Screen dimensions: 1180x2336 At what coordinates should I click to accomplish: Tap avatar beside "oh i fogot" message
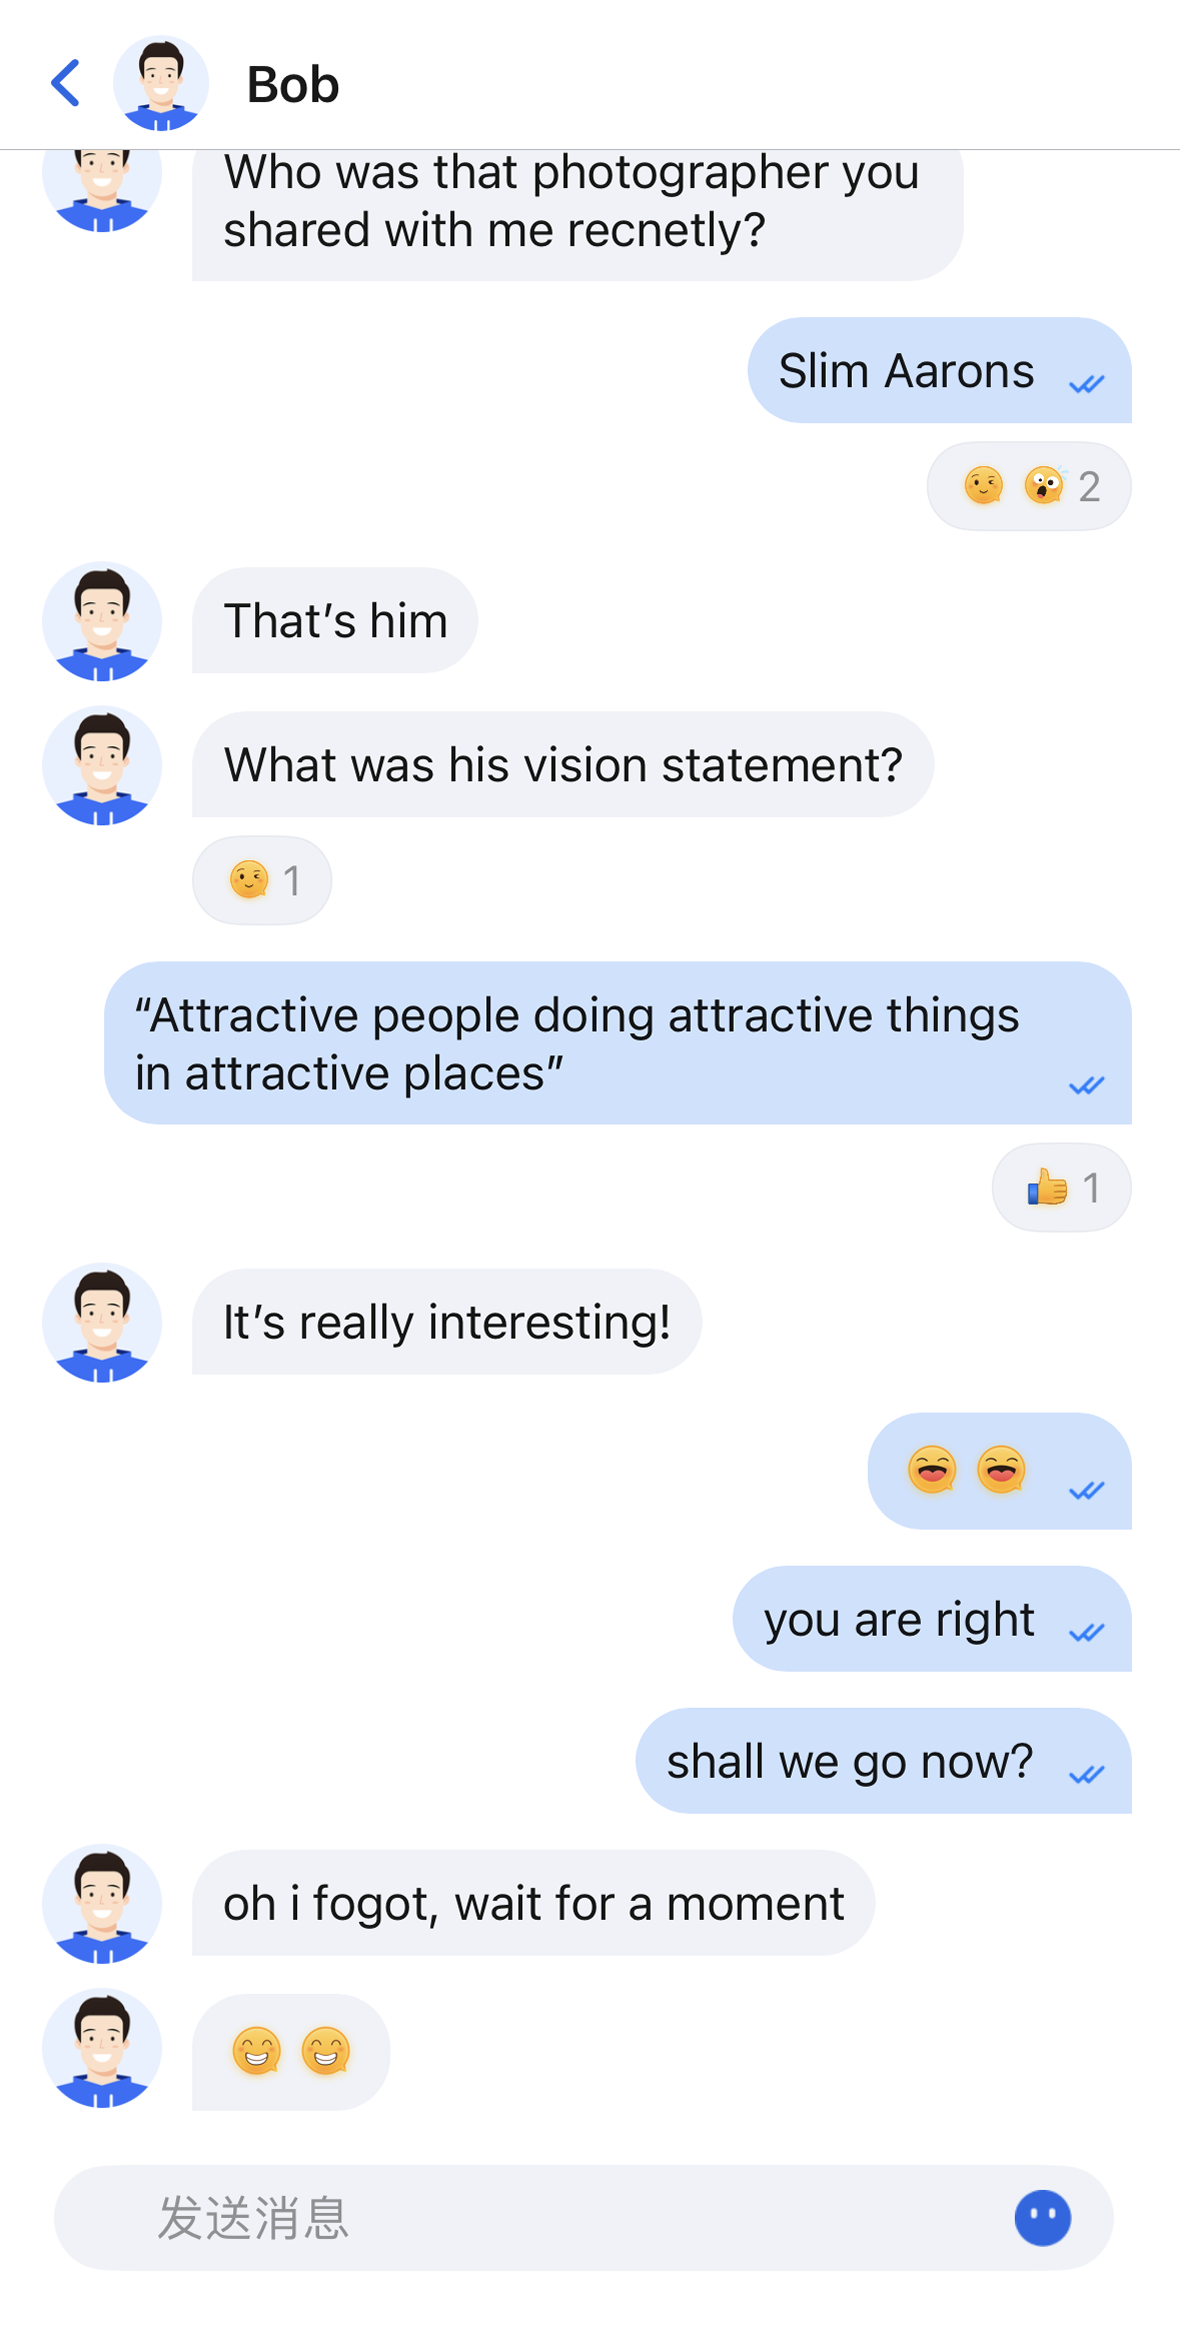pyautogui.click(x=102, y=1903)
